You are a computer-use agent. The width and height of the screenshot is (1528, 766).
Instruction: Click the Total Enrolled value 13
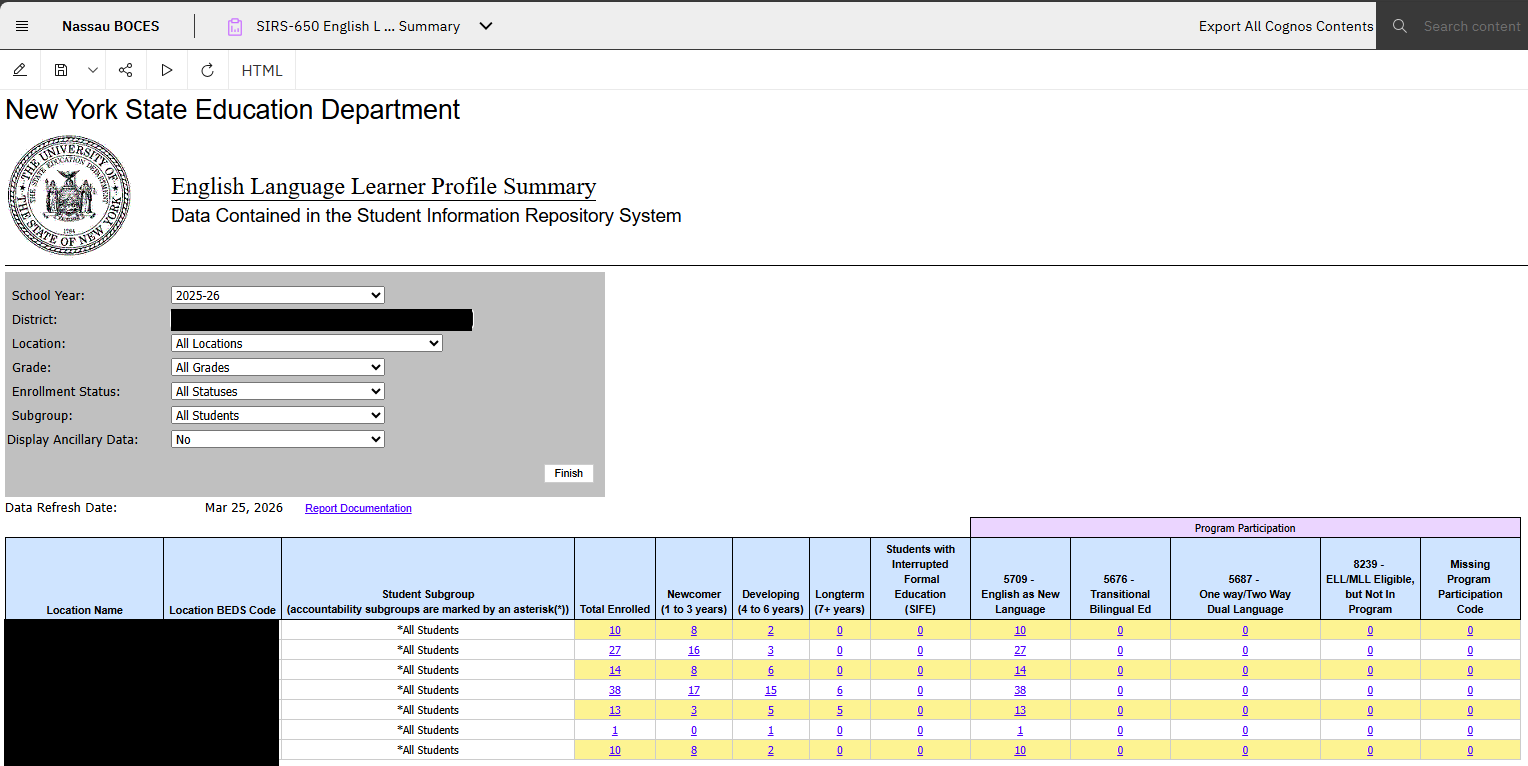tap(614, 710)
